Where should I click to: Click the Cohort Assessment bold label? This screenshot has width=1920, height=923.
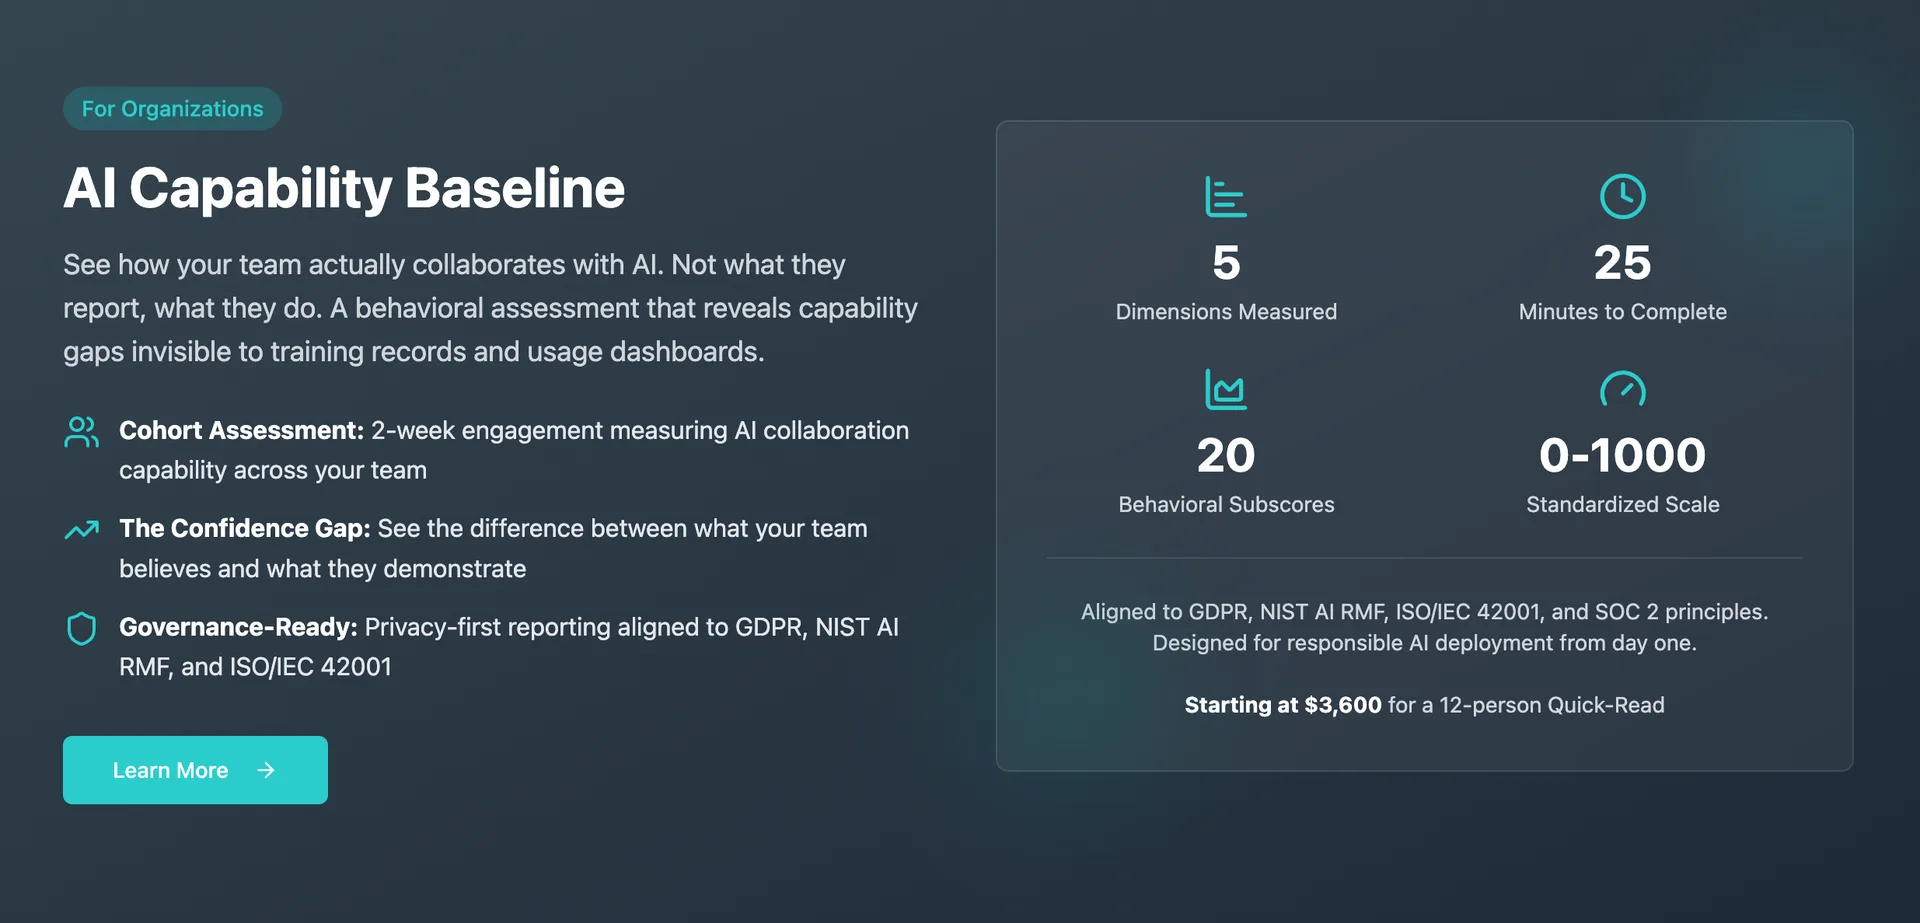pos(241,430)
